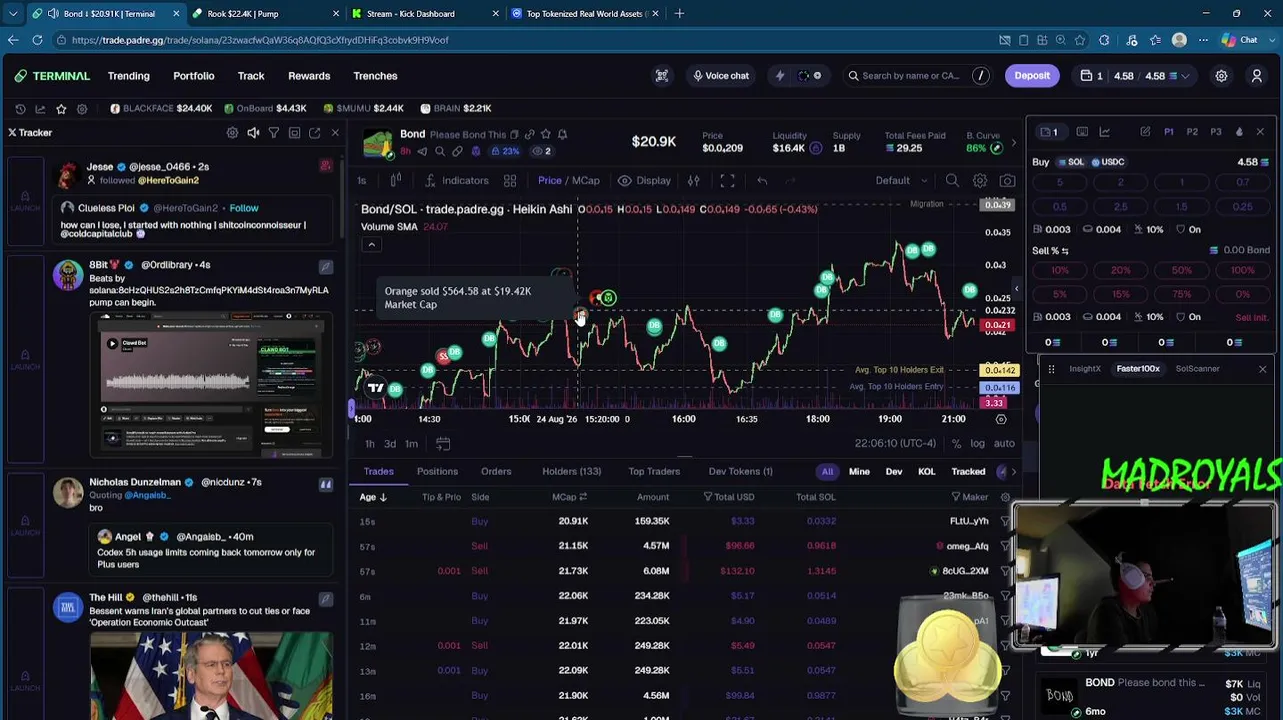The width and height of the screenshot is (1283, 720).
Task: Set a price alert bell for Bond
Action: (562, 134)
